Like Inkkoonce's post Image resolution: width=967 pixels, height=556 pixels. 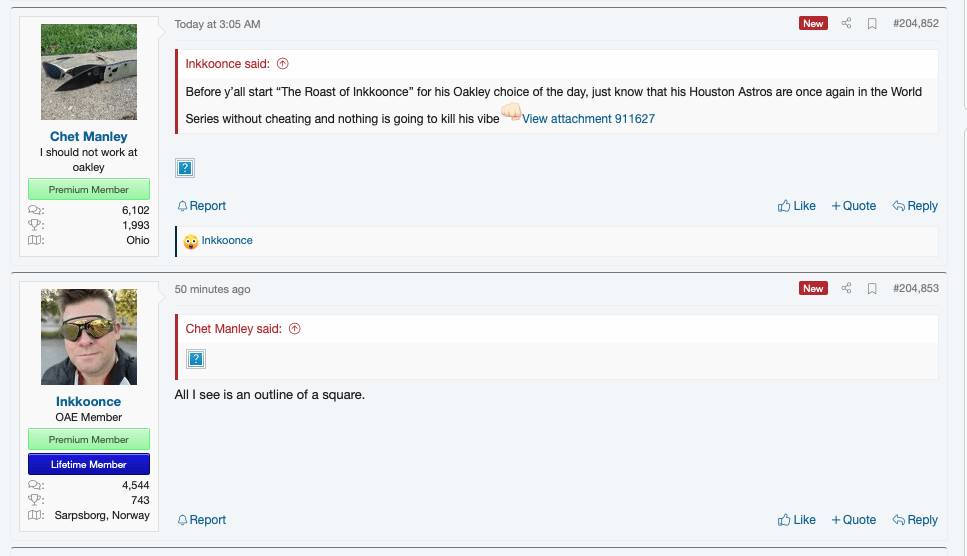[x=797, y=520]
